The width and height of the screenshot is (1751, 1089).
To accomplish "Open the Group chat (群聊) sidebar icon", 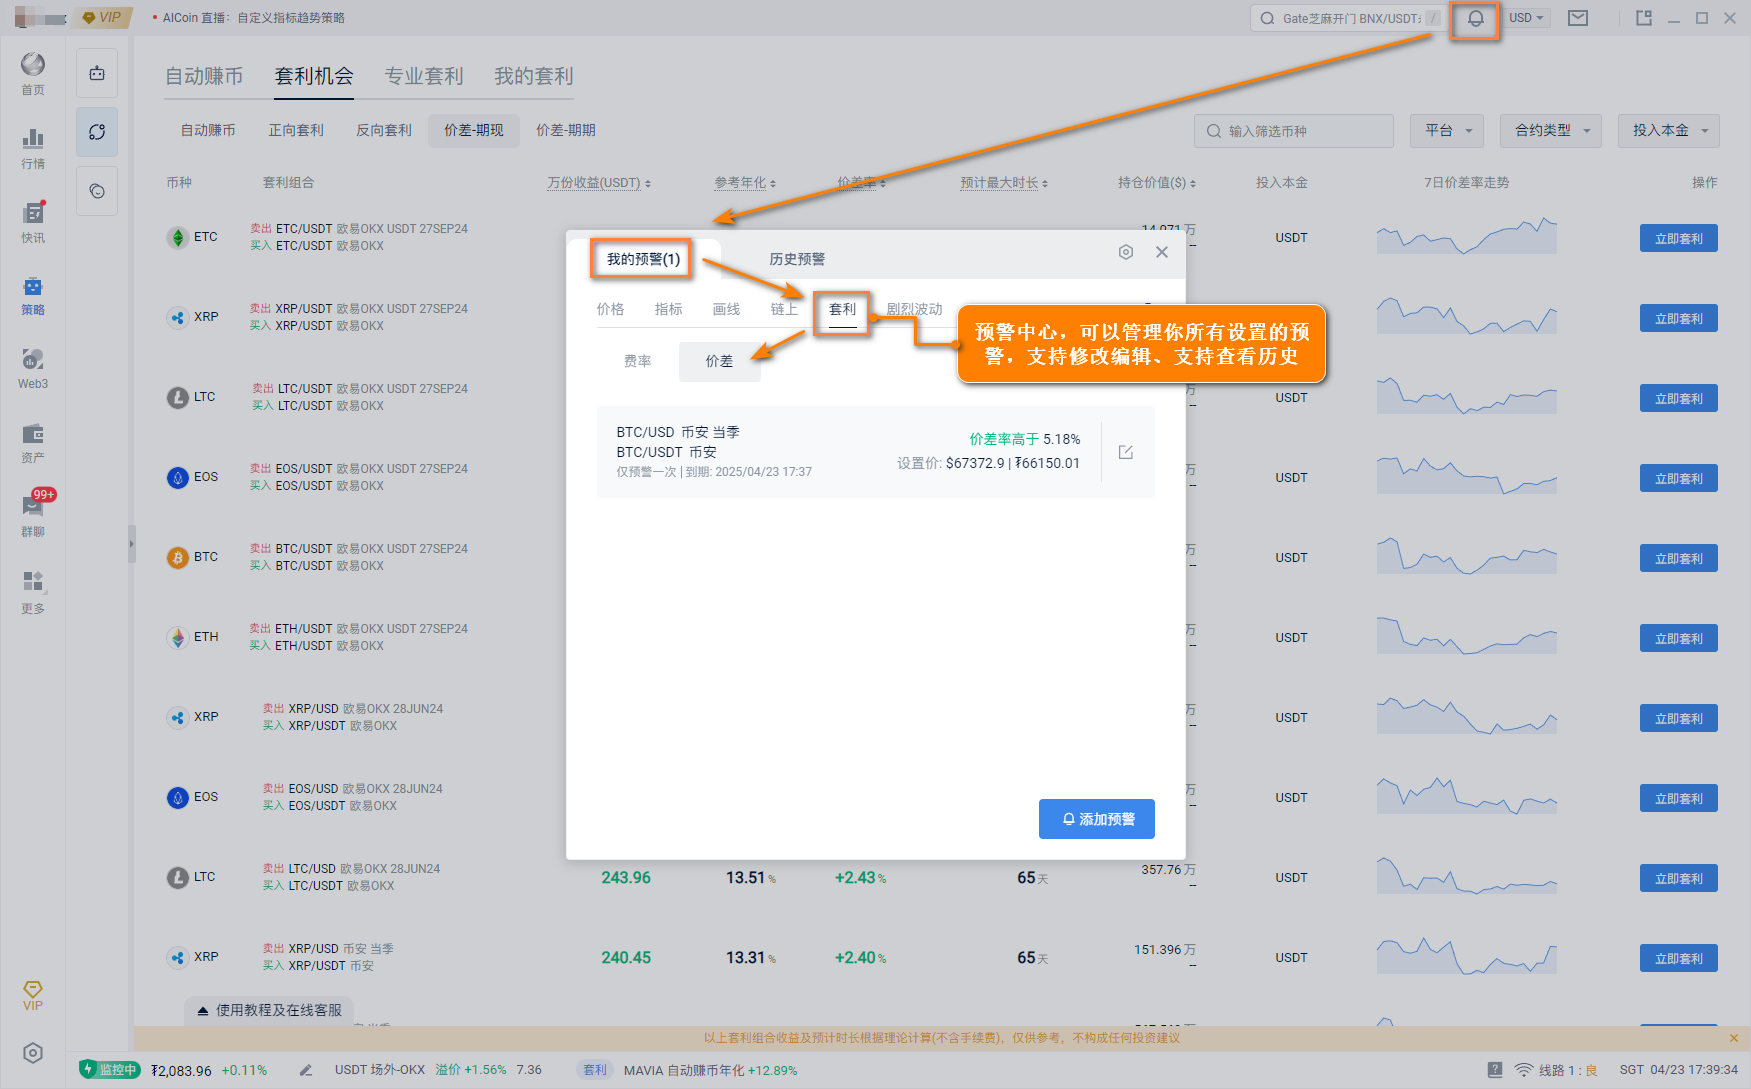I will 33,516.
